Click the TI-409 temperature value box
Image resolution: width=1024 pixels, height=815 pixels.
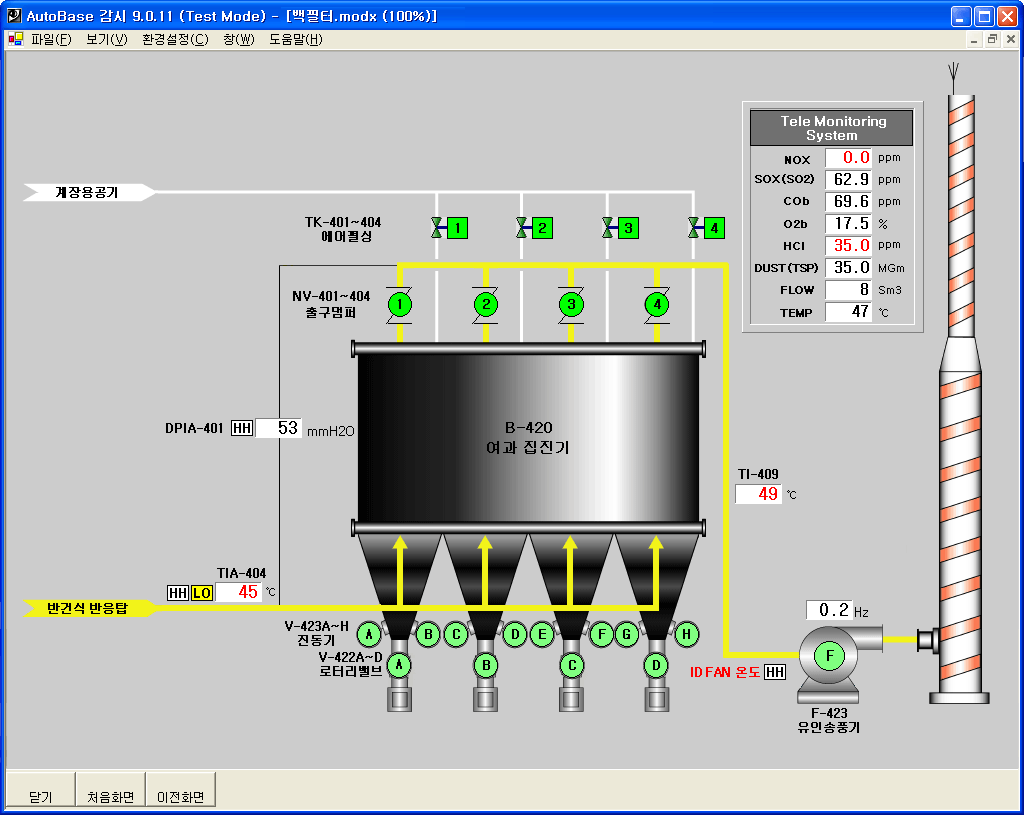click(x=759, y=494)
